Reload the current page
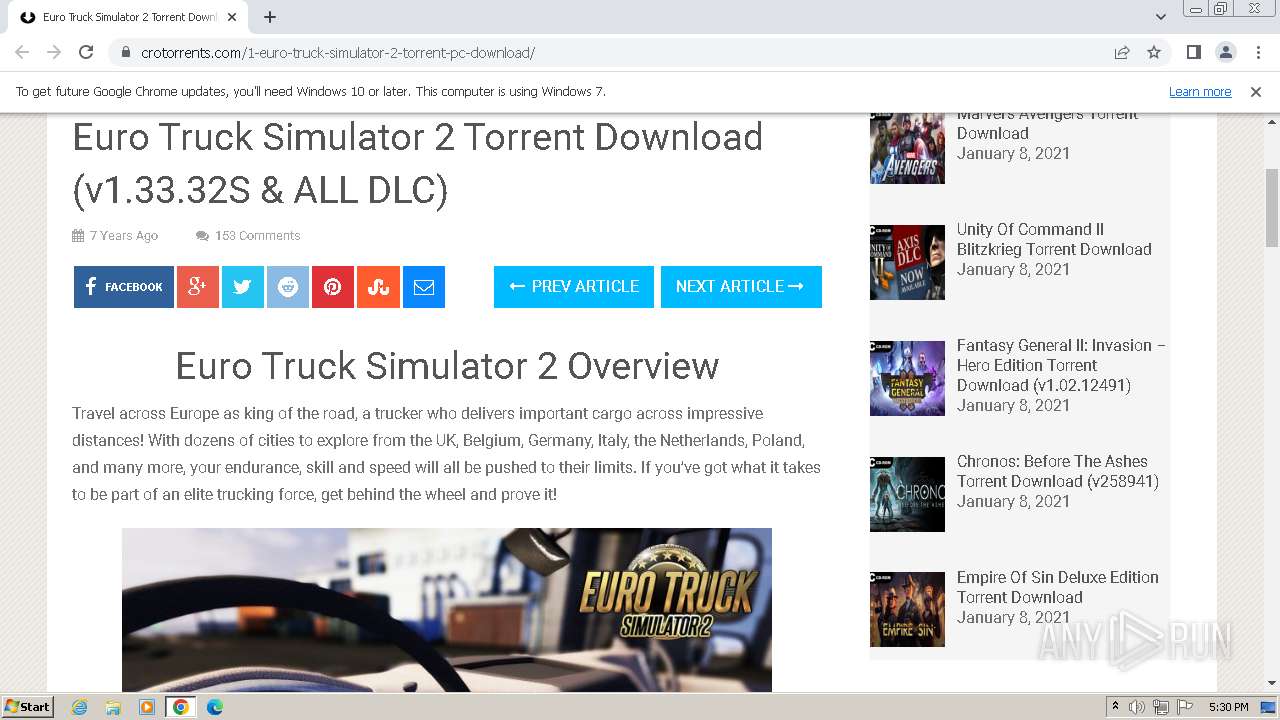Viewport: 1280px width, 720px height. click(86, 52)
